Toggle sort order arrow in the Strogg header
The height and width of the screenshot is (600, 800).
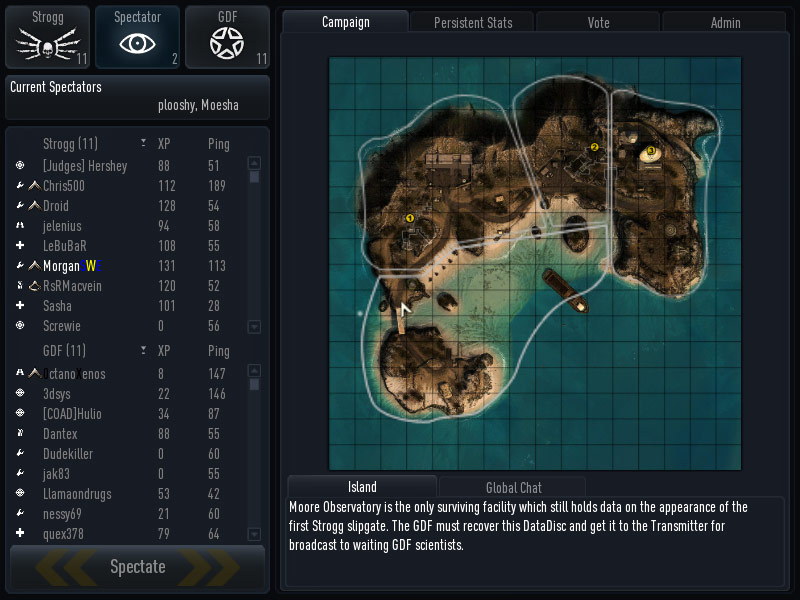[143, 143]
